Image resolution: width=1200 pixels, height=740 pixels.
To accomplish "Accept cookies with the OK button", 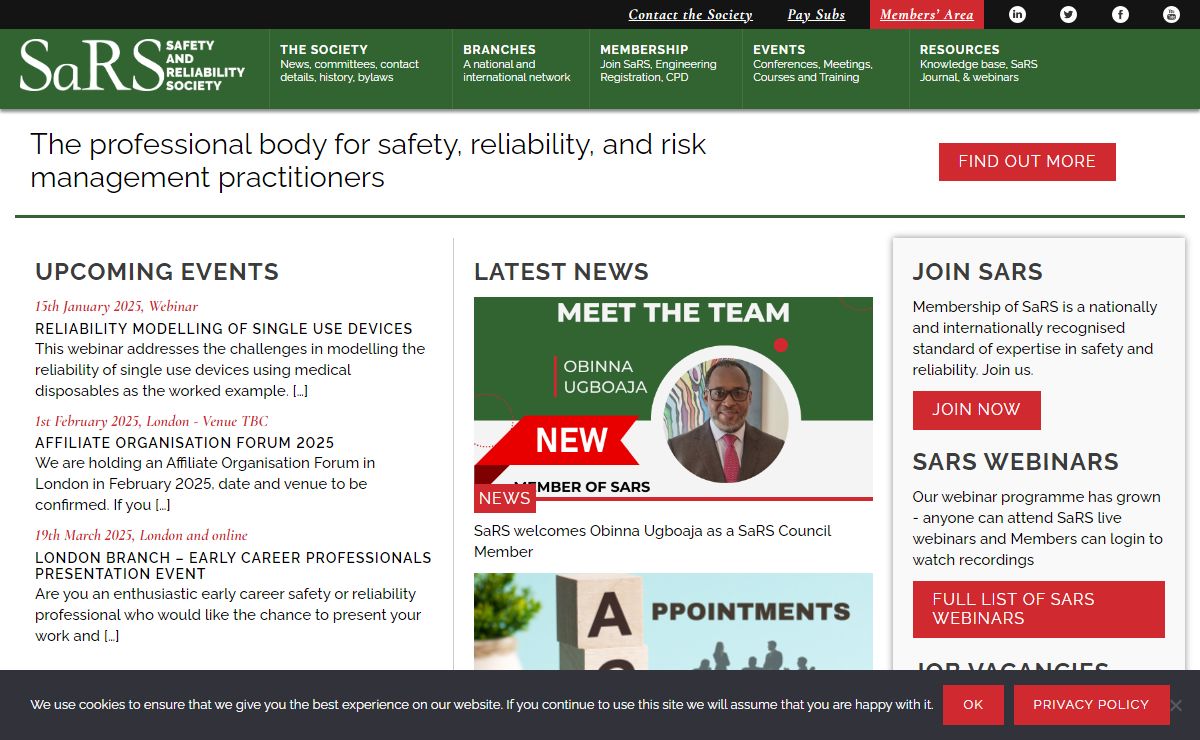I will tap(973, 705).
